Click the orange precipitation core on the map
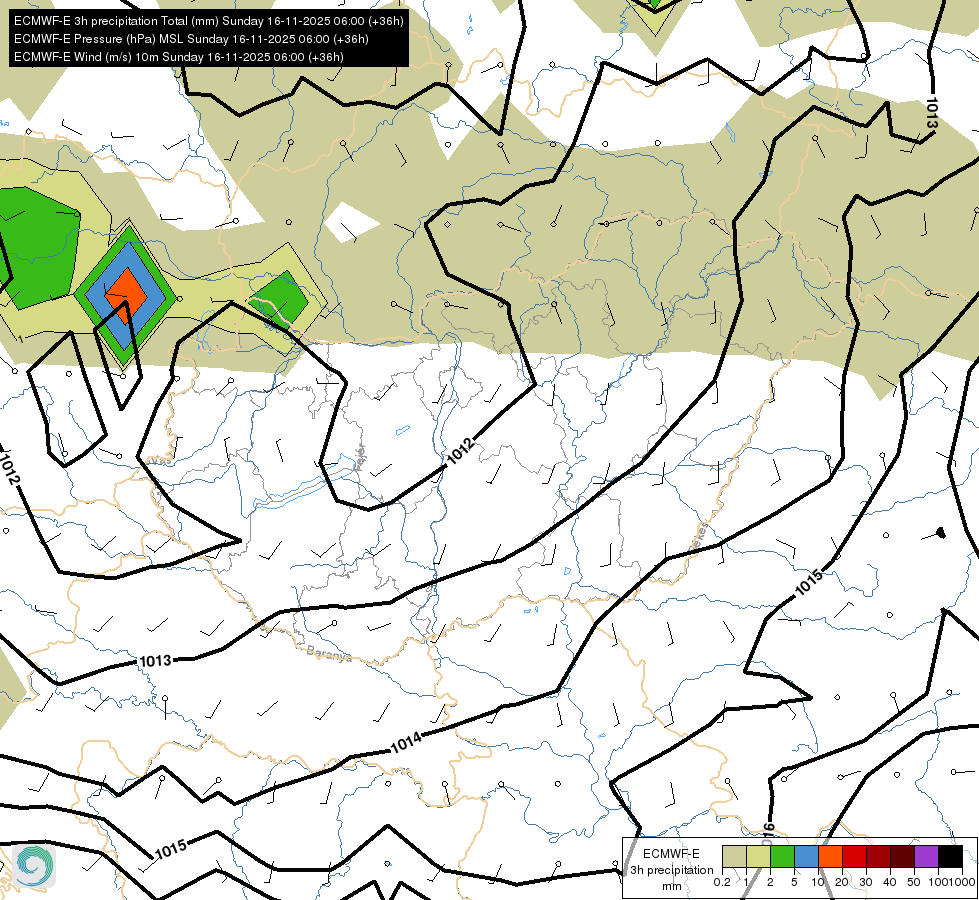This screenshot has width=979, height=900. click(x=127, y=295)
